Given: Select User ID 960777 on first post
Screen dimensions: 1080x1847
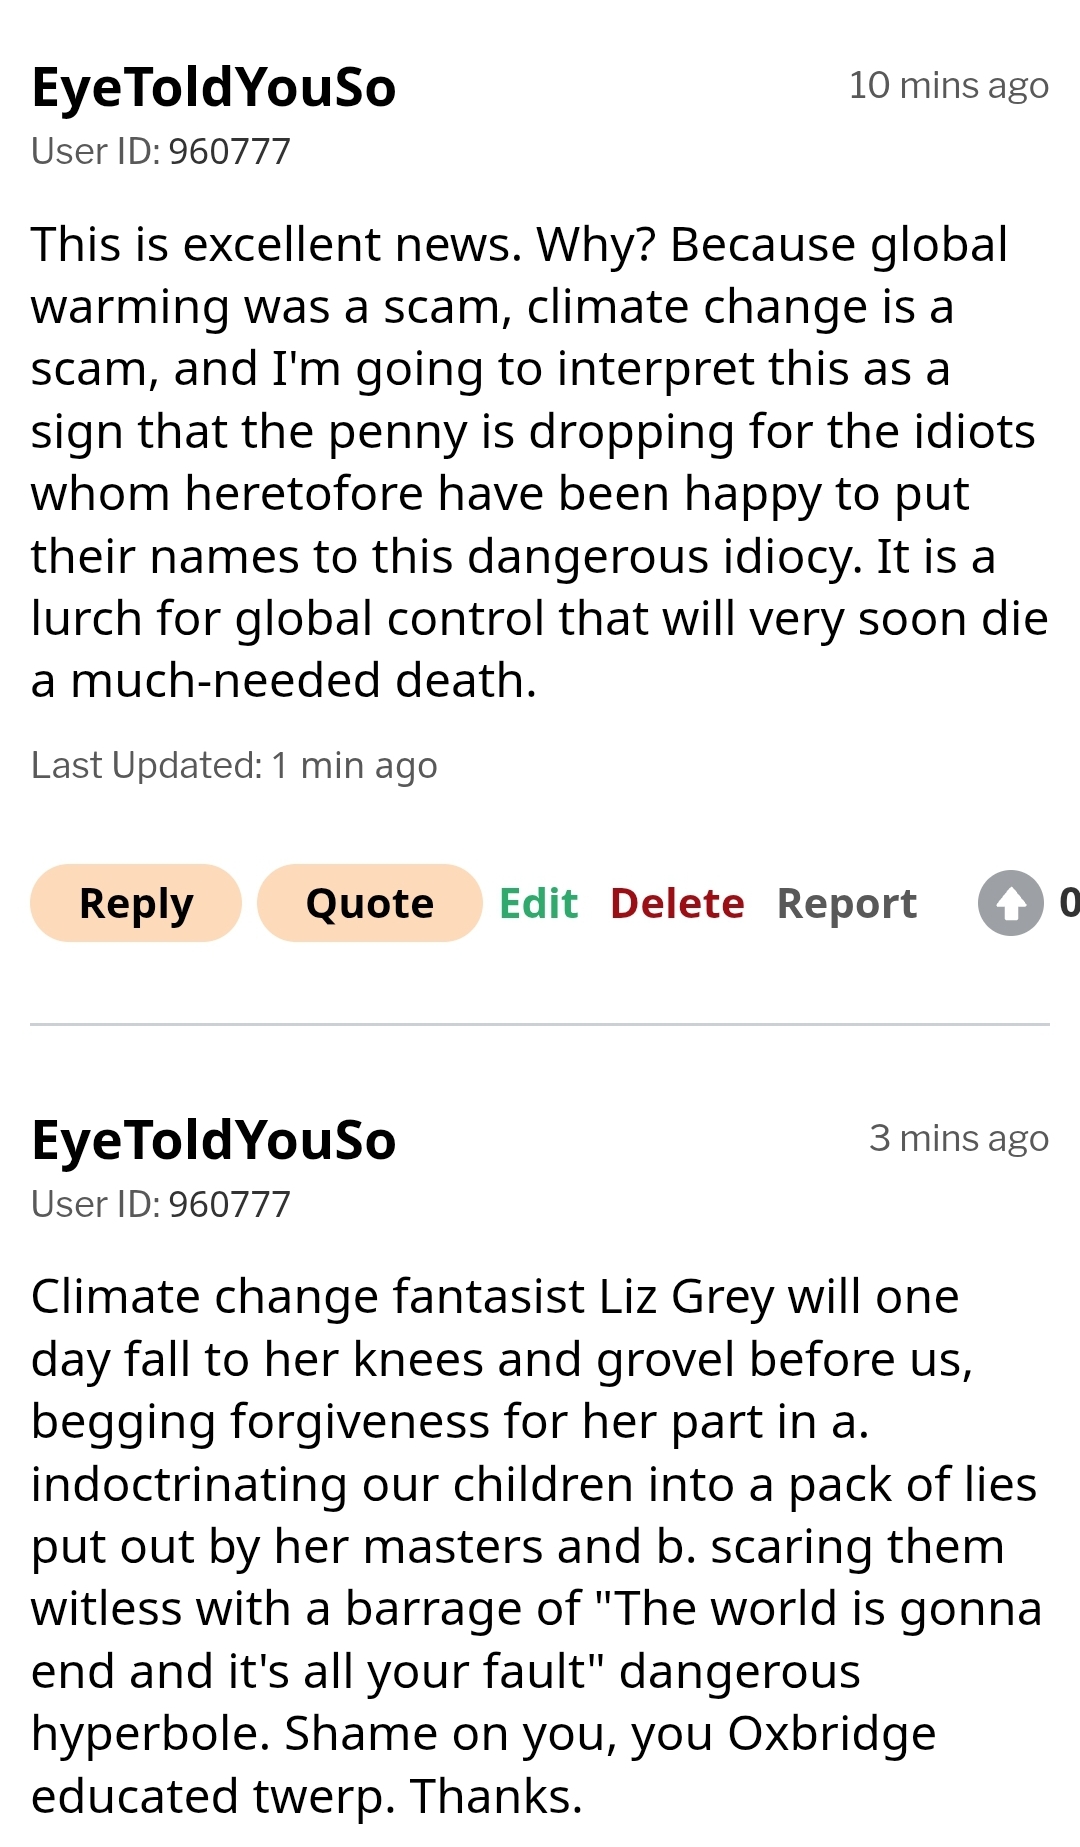Looking at the screenshot, I should (x=161, y=152).
